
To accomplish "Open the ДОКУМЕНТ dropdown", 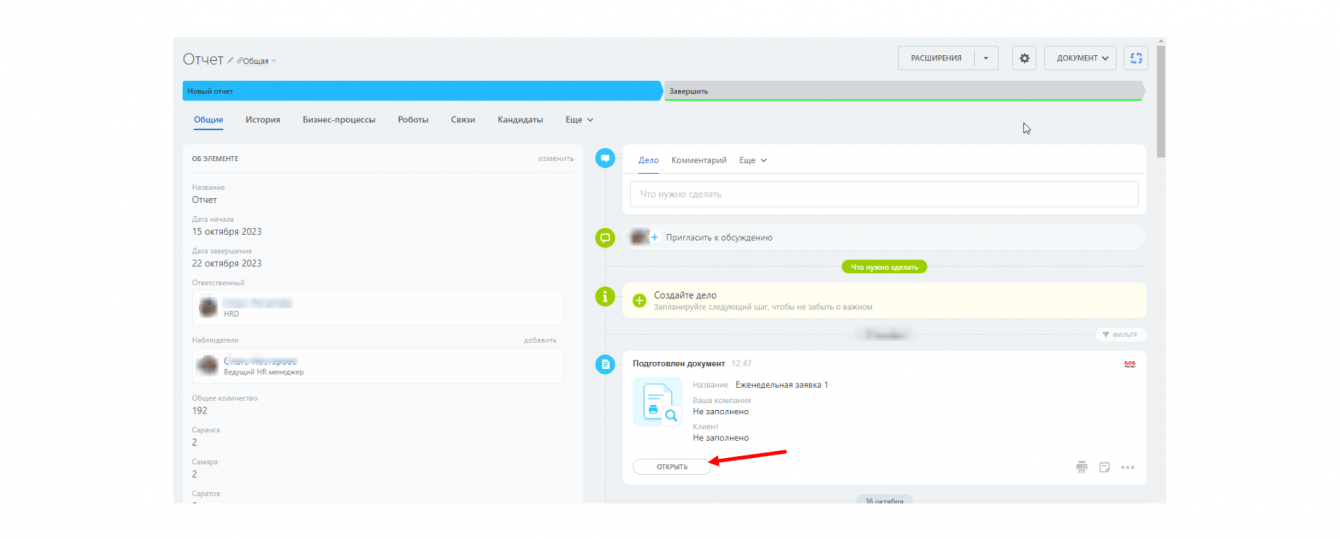I will (x=1080, y=58).
